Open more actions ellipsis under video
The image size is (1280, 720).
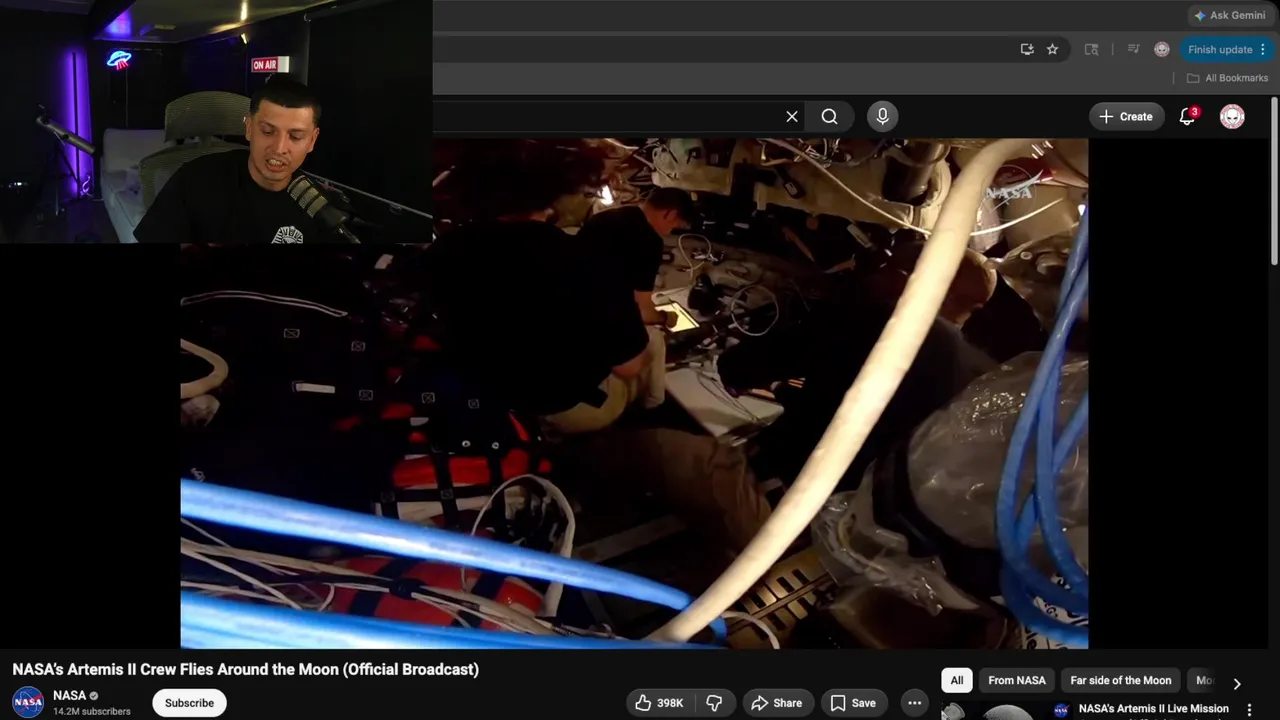pos(914,703)
